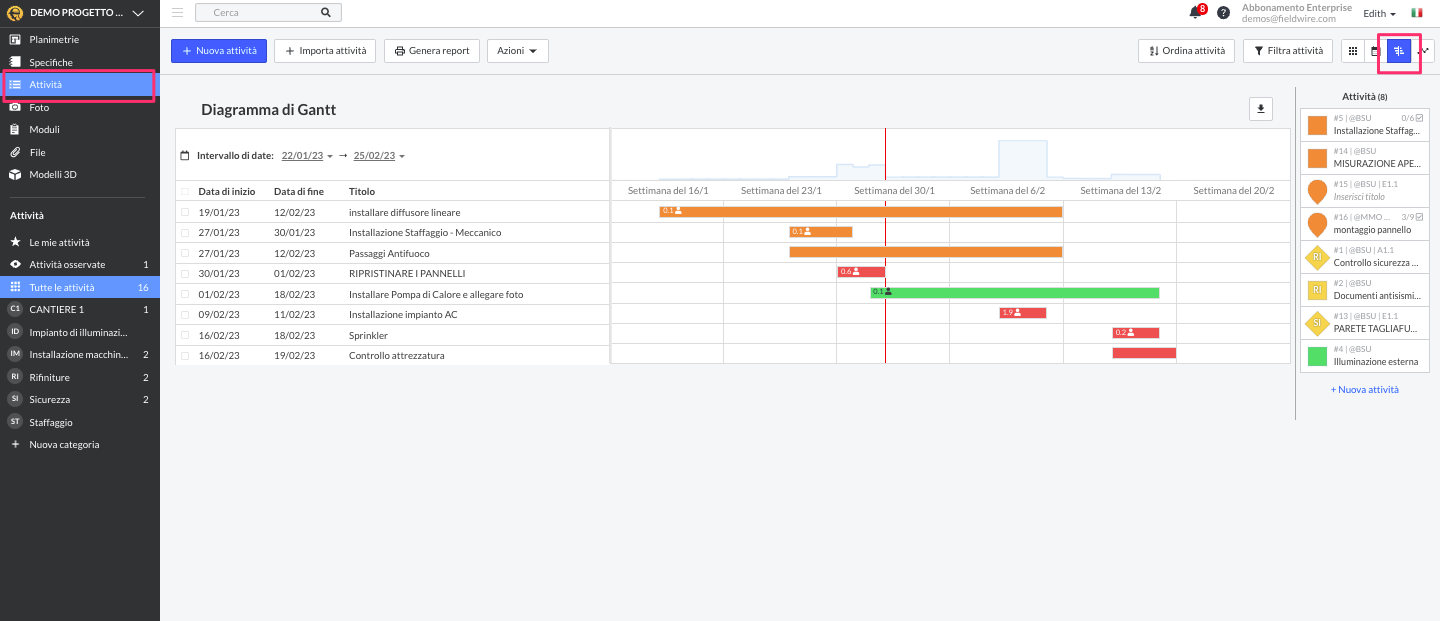Download the Gantt diagram

click(x=1260, y=109)
